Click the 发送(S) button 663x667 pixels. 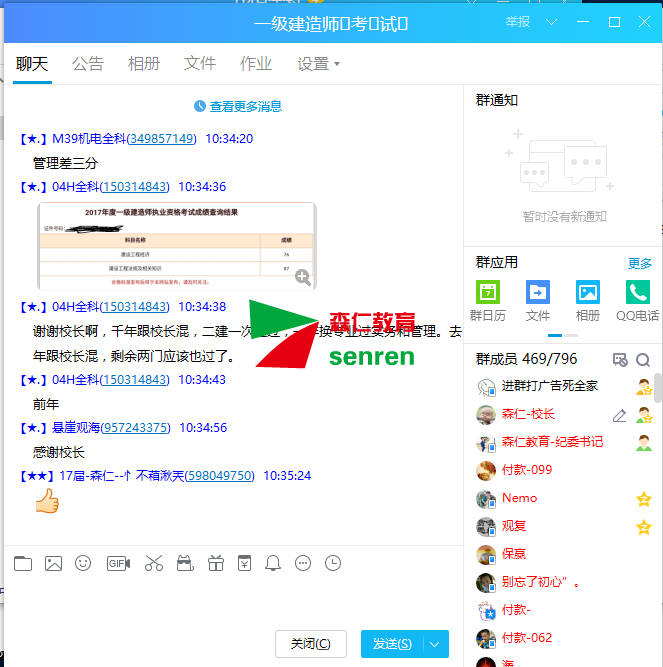coord(392,644)
